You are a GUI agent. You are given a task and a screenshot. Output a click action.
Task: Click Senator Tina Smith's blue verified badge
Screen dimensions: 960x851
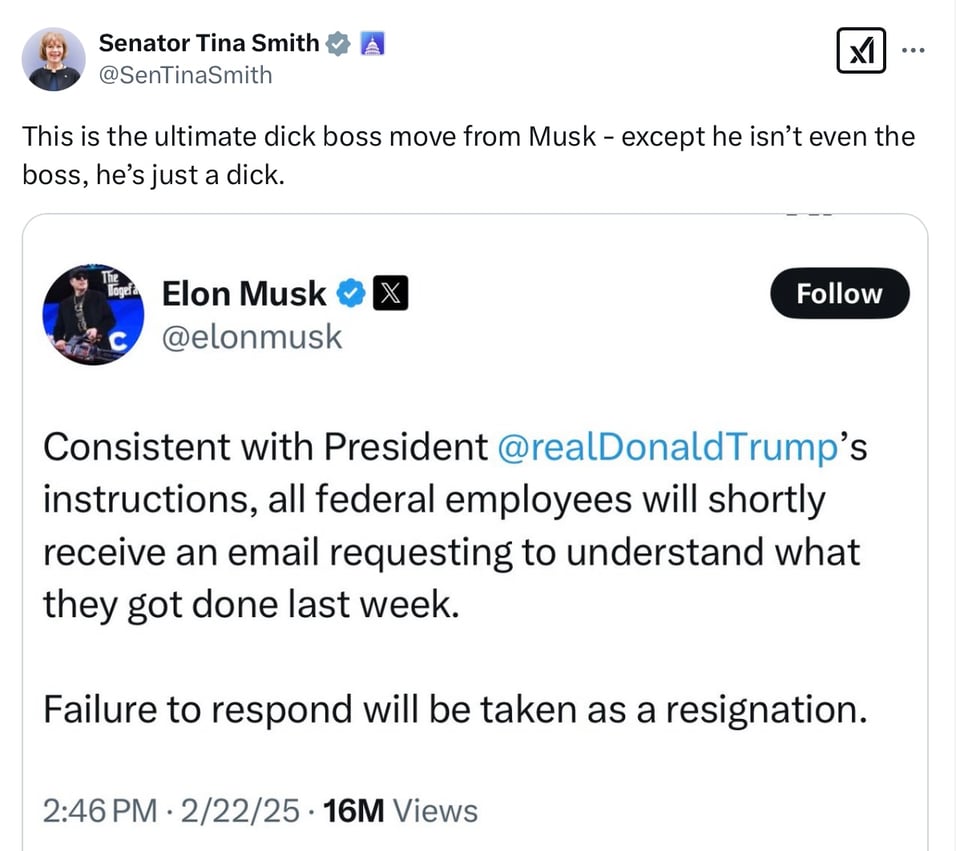pyautogui.click(x=339, y=43)
